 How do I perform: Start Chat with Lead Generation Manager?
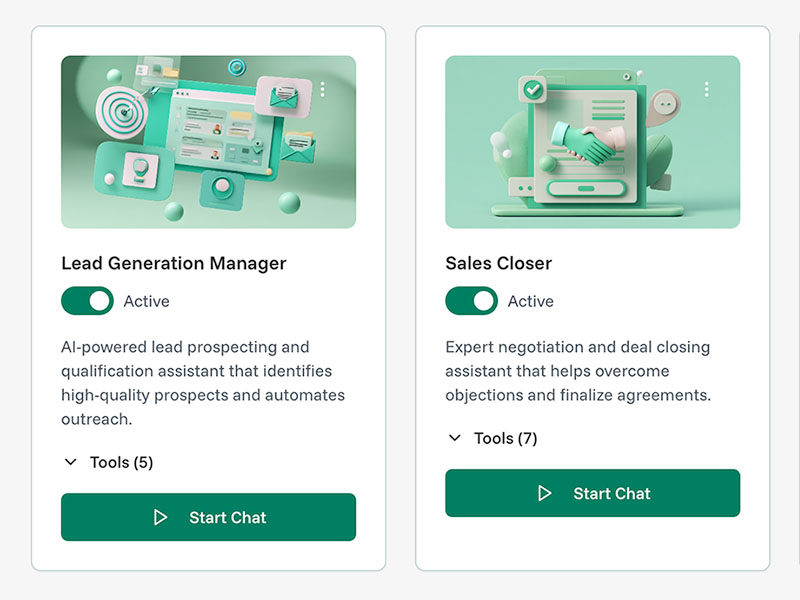point(208,517)
